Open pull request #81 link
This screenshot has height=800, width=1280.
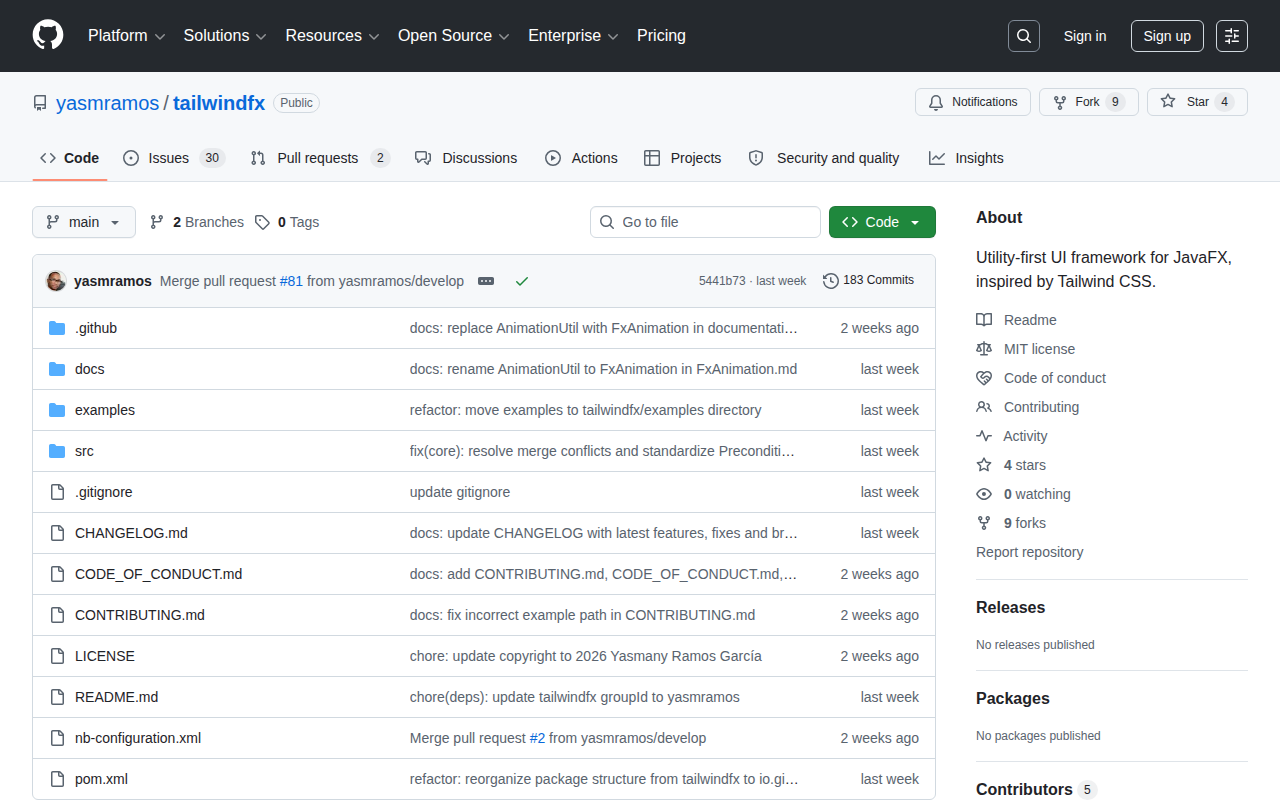pos(291,281)
